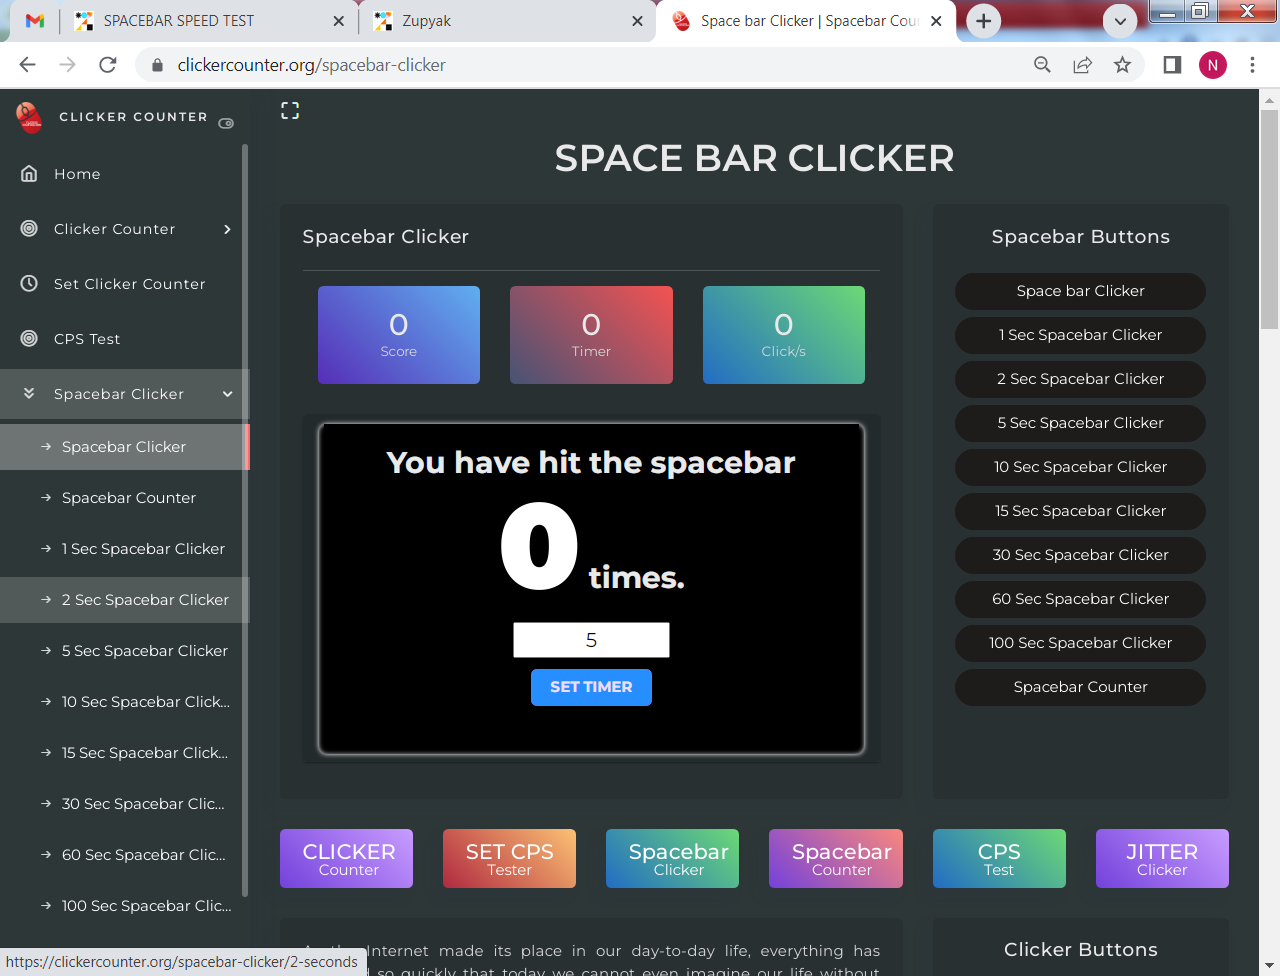Image resolution: width=1280 pixels, height=976 pixels.
Task: Select the clock icon beside Set Clicker Counter
Action: click(30, 283)
